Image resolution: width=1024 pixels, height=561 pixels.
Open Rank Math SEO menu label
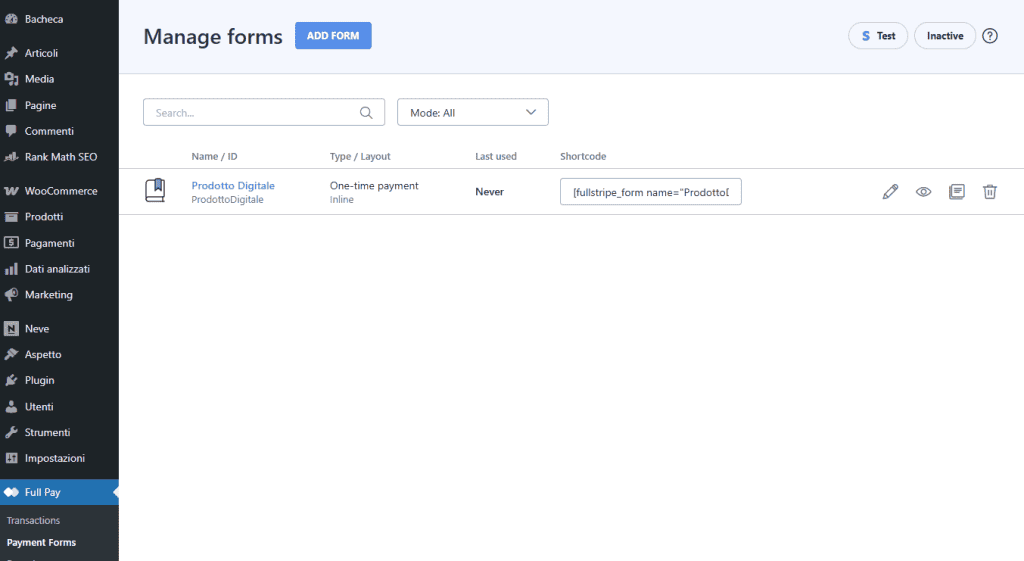click(x=61, y=157)
